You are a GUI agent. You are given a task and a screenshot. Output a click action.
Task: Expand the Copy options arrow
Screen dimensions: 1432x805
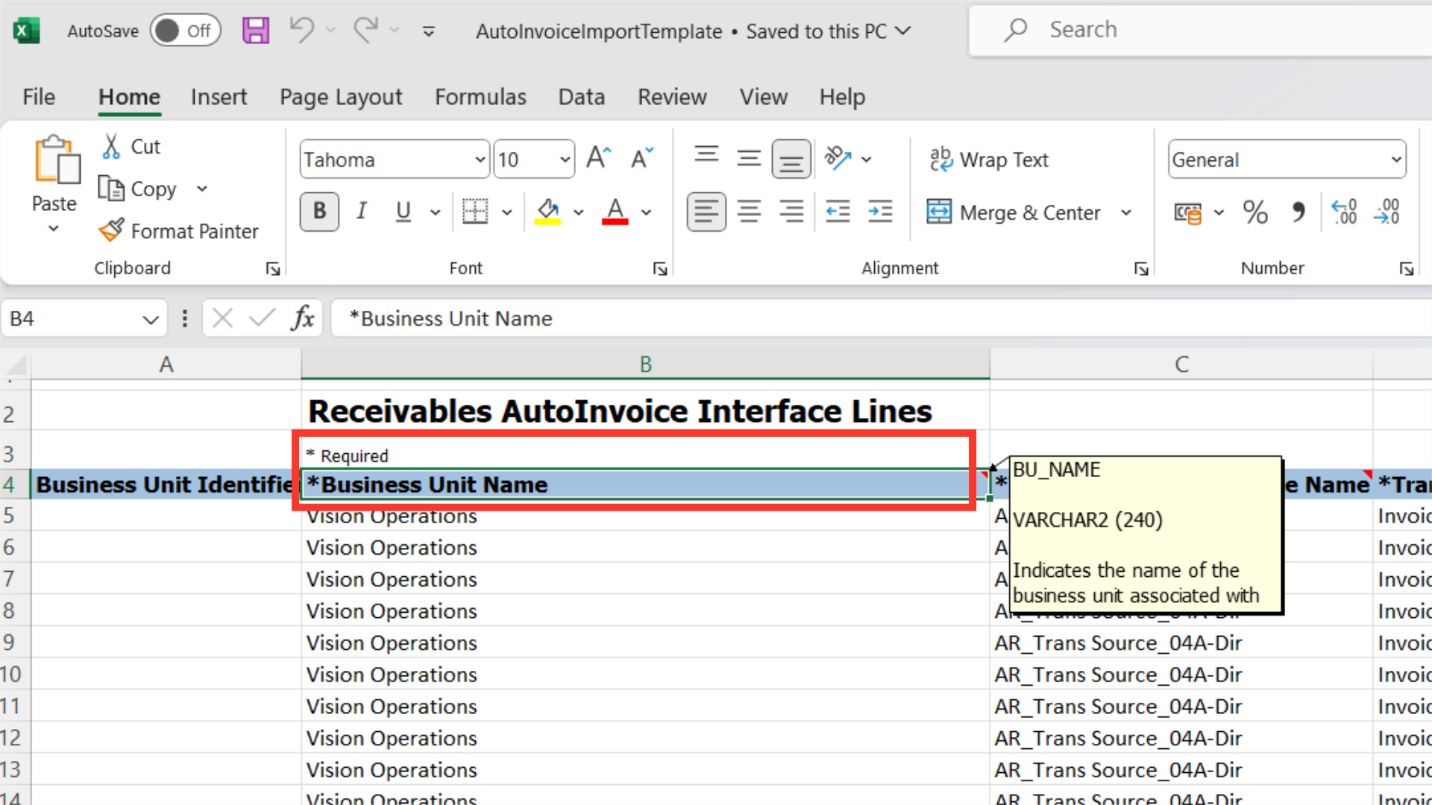[x=202, y=189]
